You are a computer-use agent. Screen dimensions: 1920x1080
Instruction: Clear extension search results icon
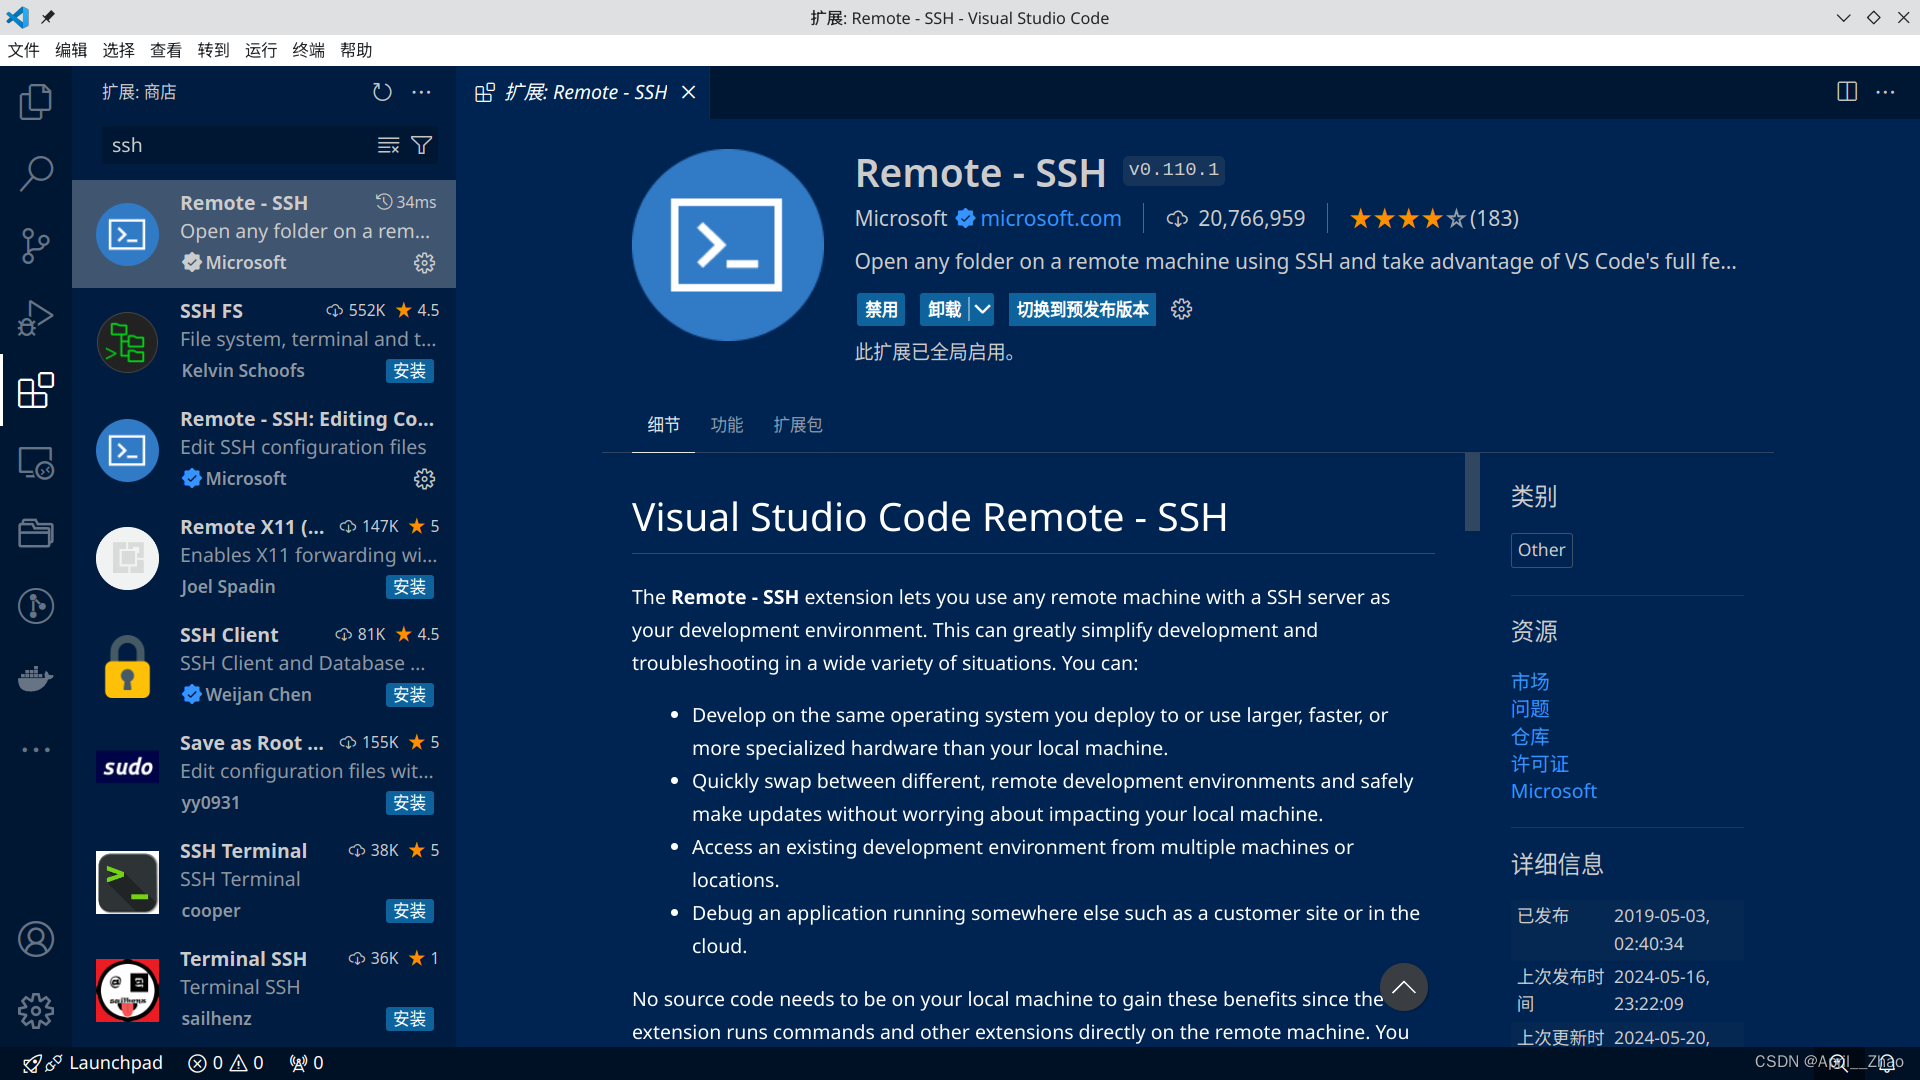[x=388, y=146]
